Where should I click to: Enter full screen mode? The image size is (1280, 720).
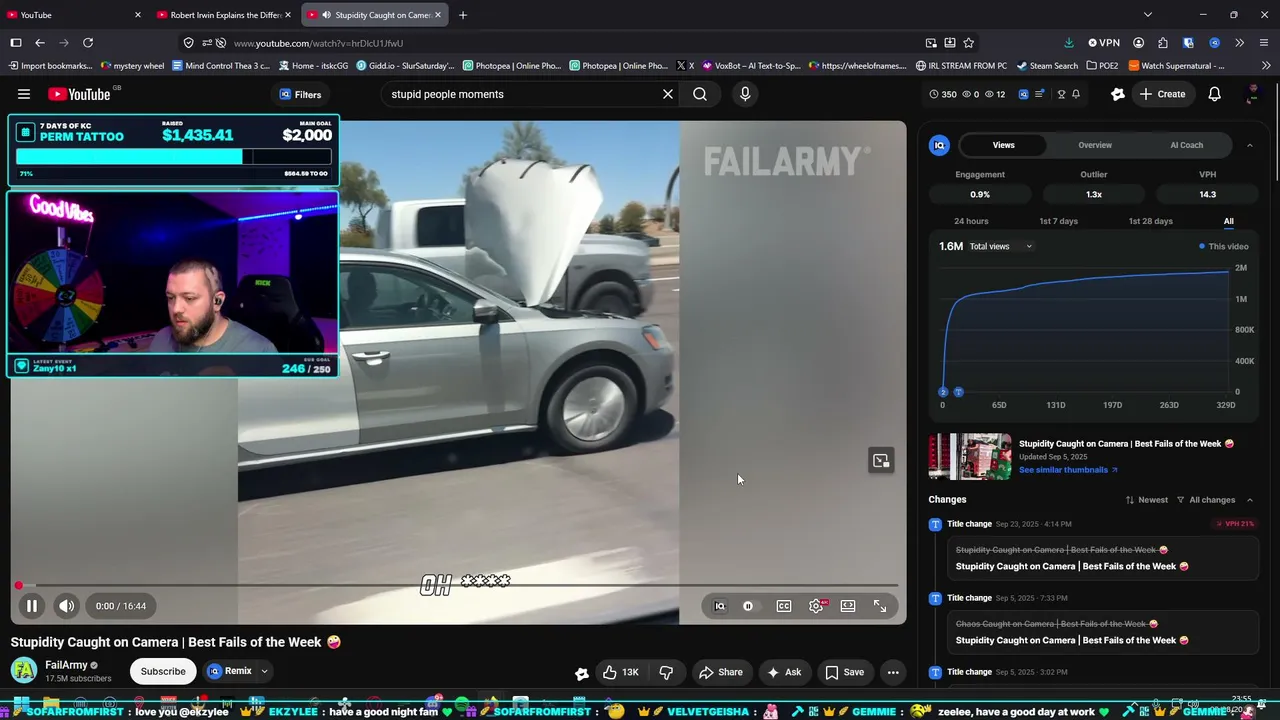point(880,606)
